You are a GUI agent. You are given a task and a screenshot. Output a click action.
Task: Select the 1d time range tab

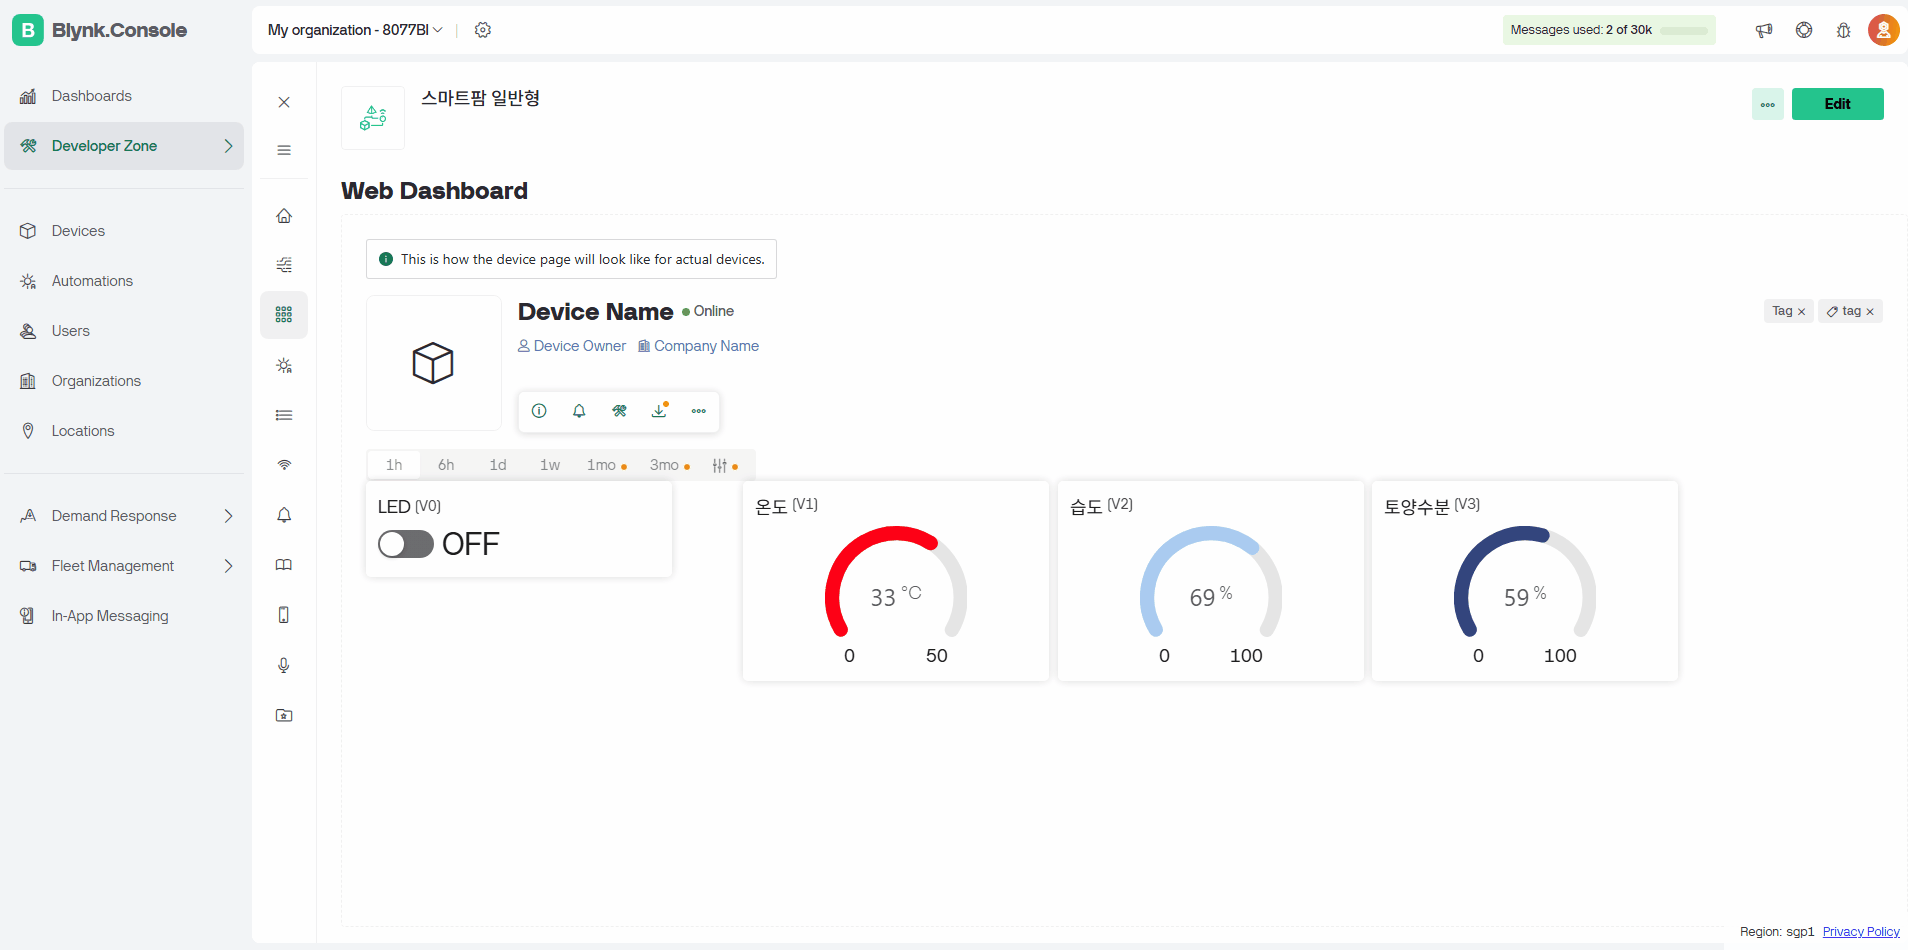click(x=498, y=465)
